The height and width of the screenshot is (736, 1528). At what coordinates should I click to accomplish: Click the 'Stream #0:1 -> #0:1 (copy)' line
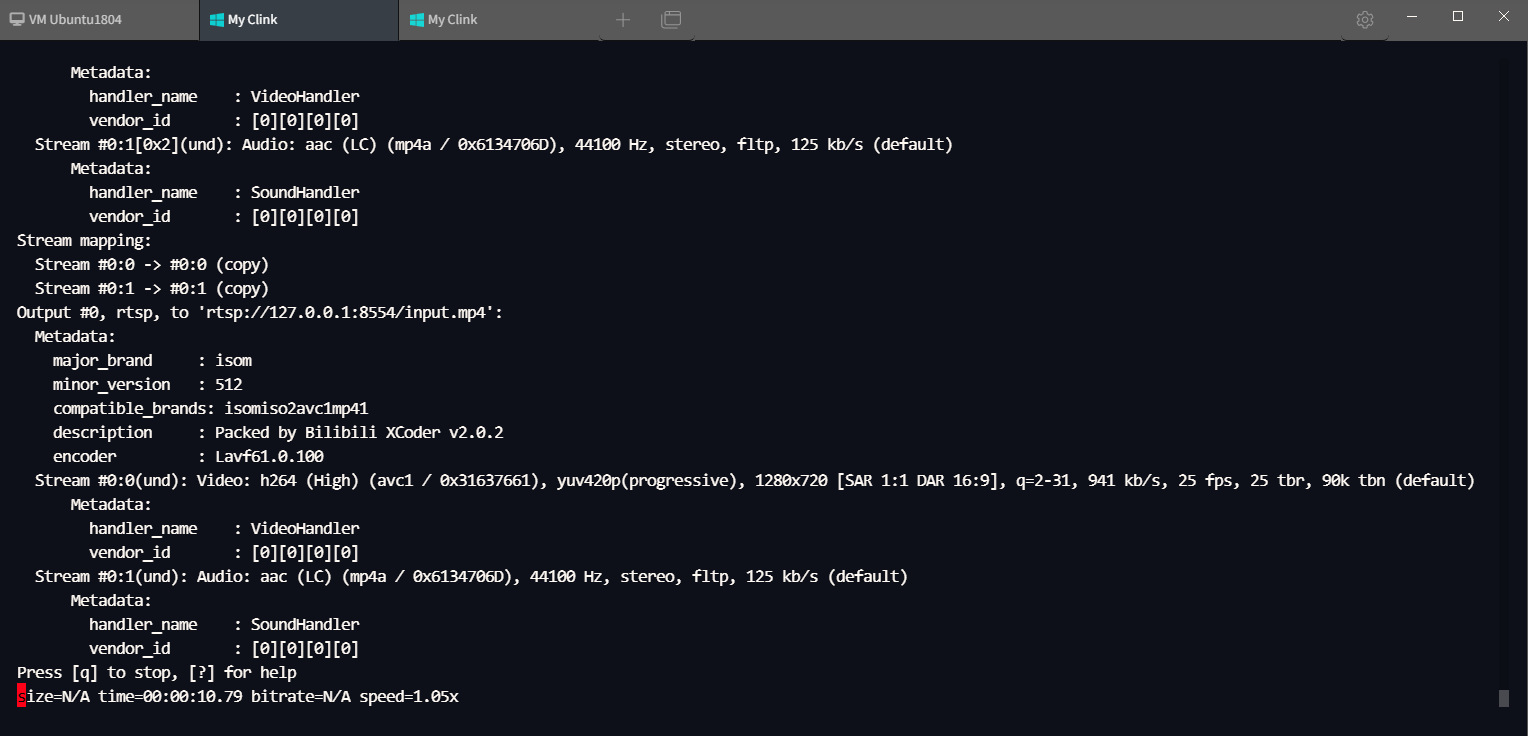(x=152, y=288)
